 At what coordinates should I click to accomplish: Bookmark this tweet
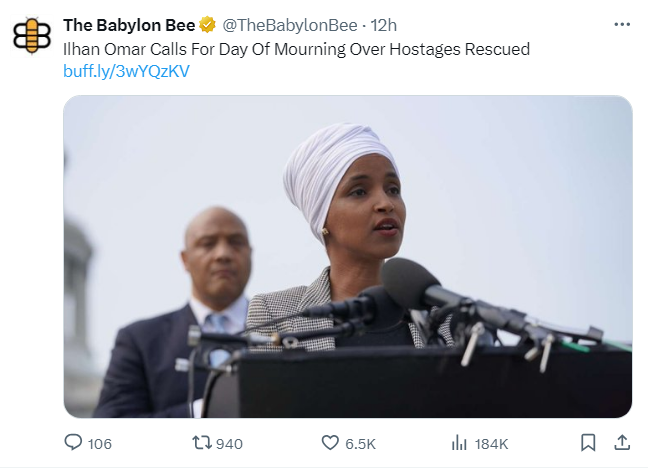(588, 443)
